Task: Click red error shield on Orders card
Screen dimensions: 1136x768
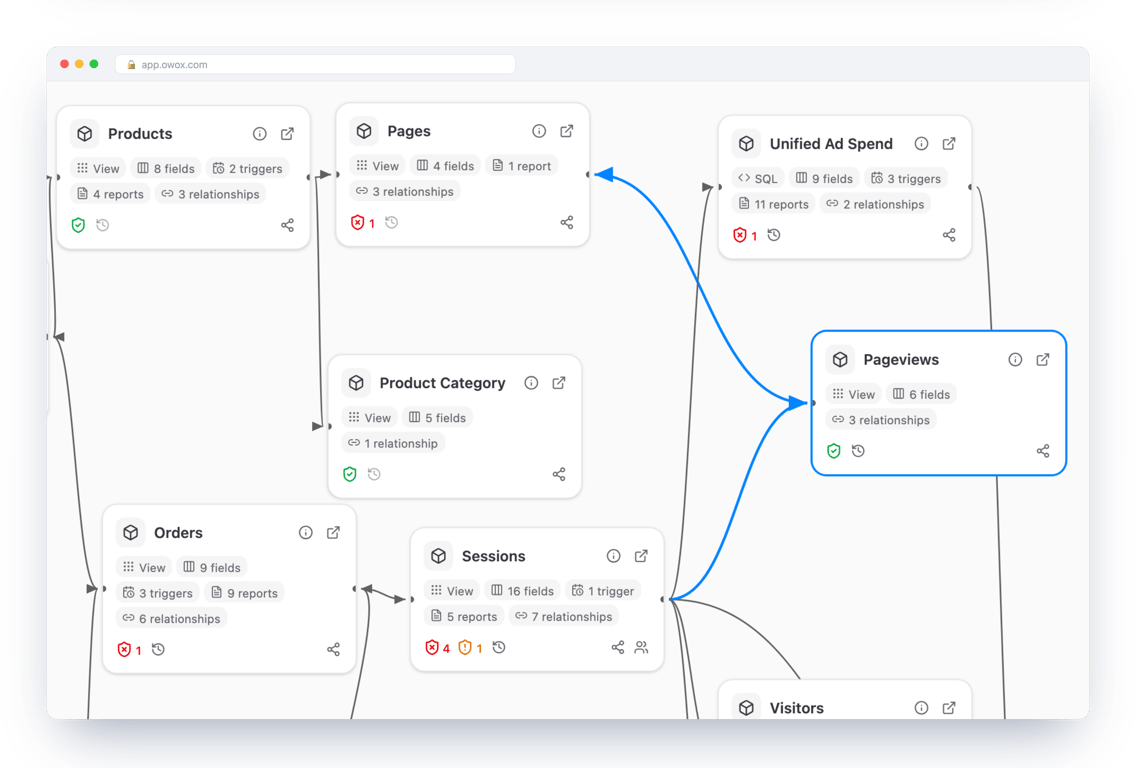Action: [124, 649]
